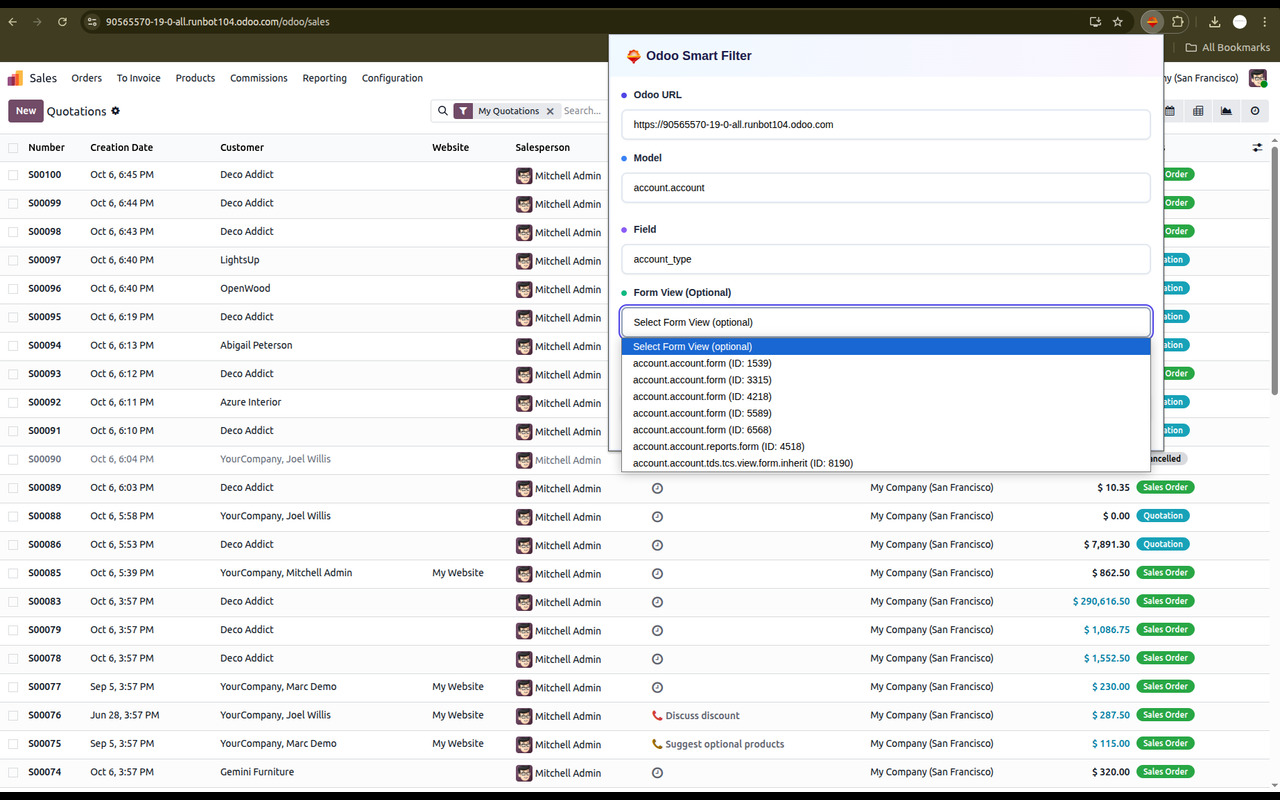Sort by Customer column header

tap(242, 148)
